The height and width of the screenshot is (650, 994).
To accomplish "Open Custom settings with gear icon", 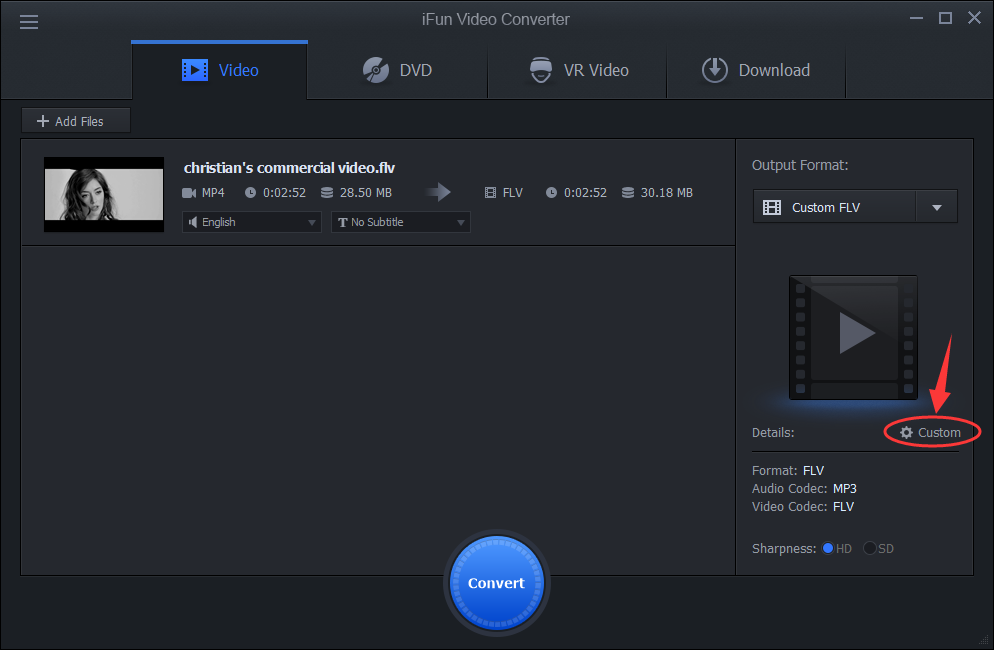I will coord(931,432).
